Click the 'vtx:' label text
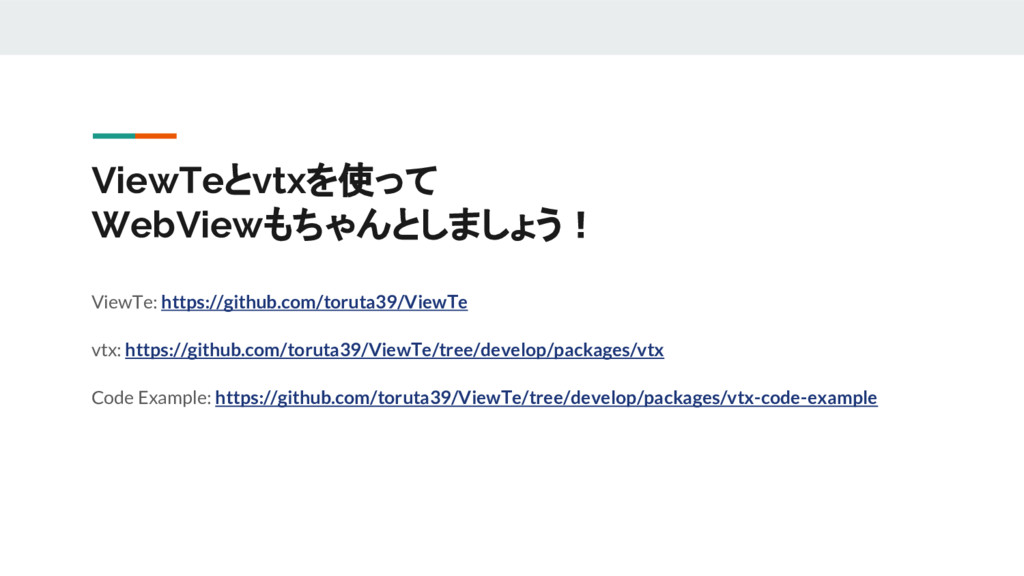This screenshot has width=1024, height=576. point(106,350)
